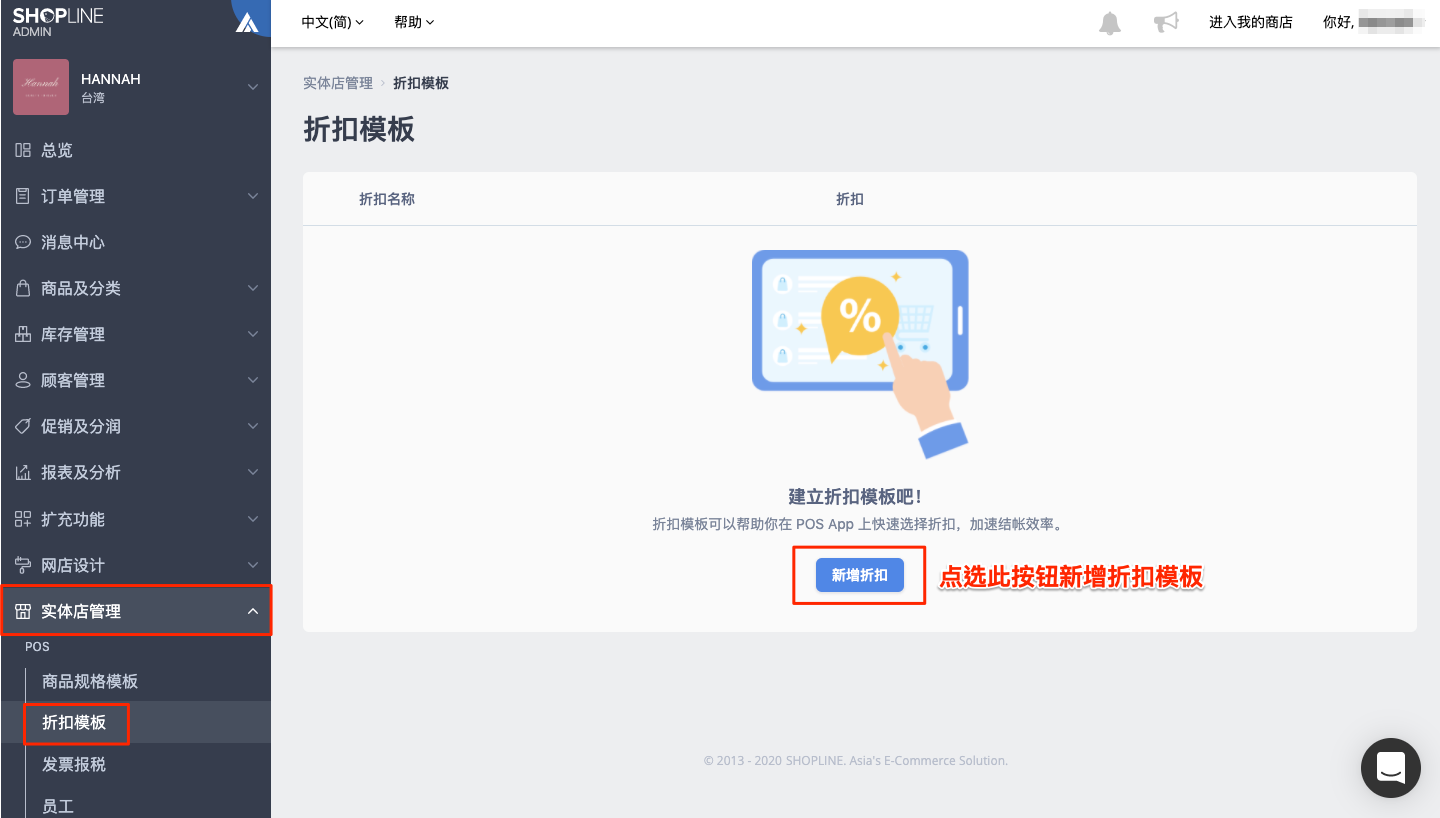The width and height of the screenshot is (1440, 818).
Task: Open 商品规格模板 in the sidebar
Action: pyautogui.click(x=90, y=681)
